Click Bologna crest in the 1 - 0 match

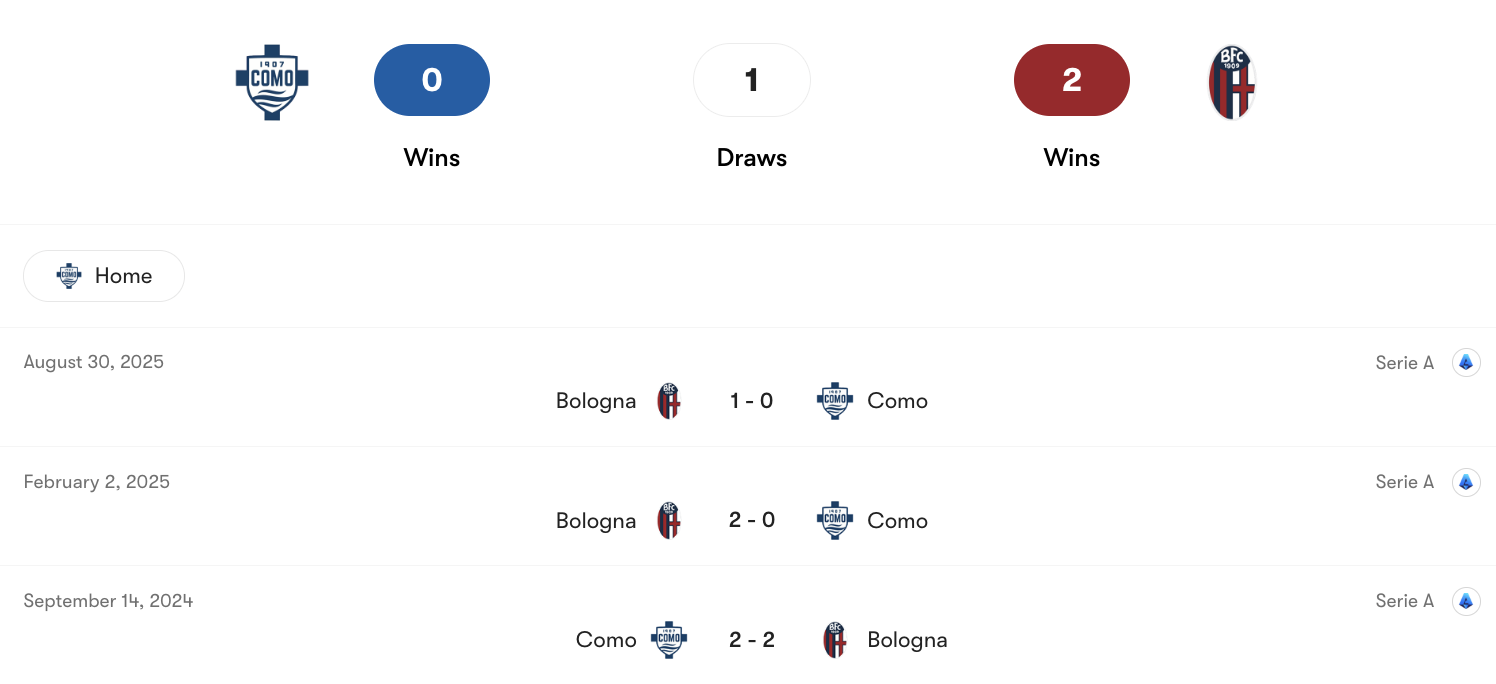[x=669, y=401]
